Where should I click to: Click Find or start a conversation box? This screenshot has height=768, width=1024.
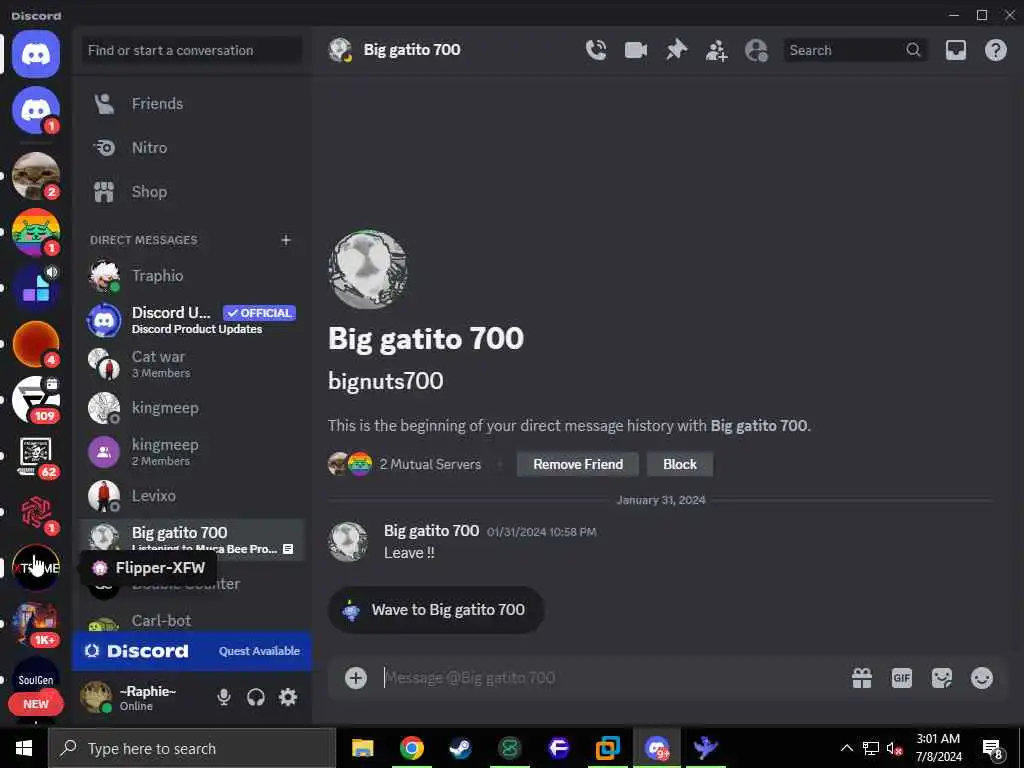pos(191,50)
